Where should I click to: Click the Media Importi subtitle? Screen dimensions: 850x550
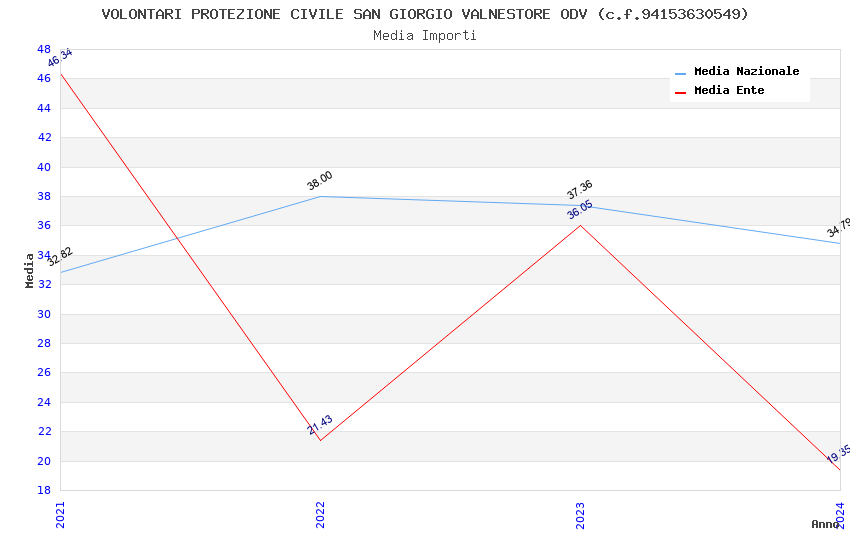[x=425, y=36]
